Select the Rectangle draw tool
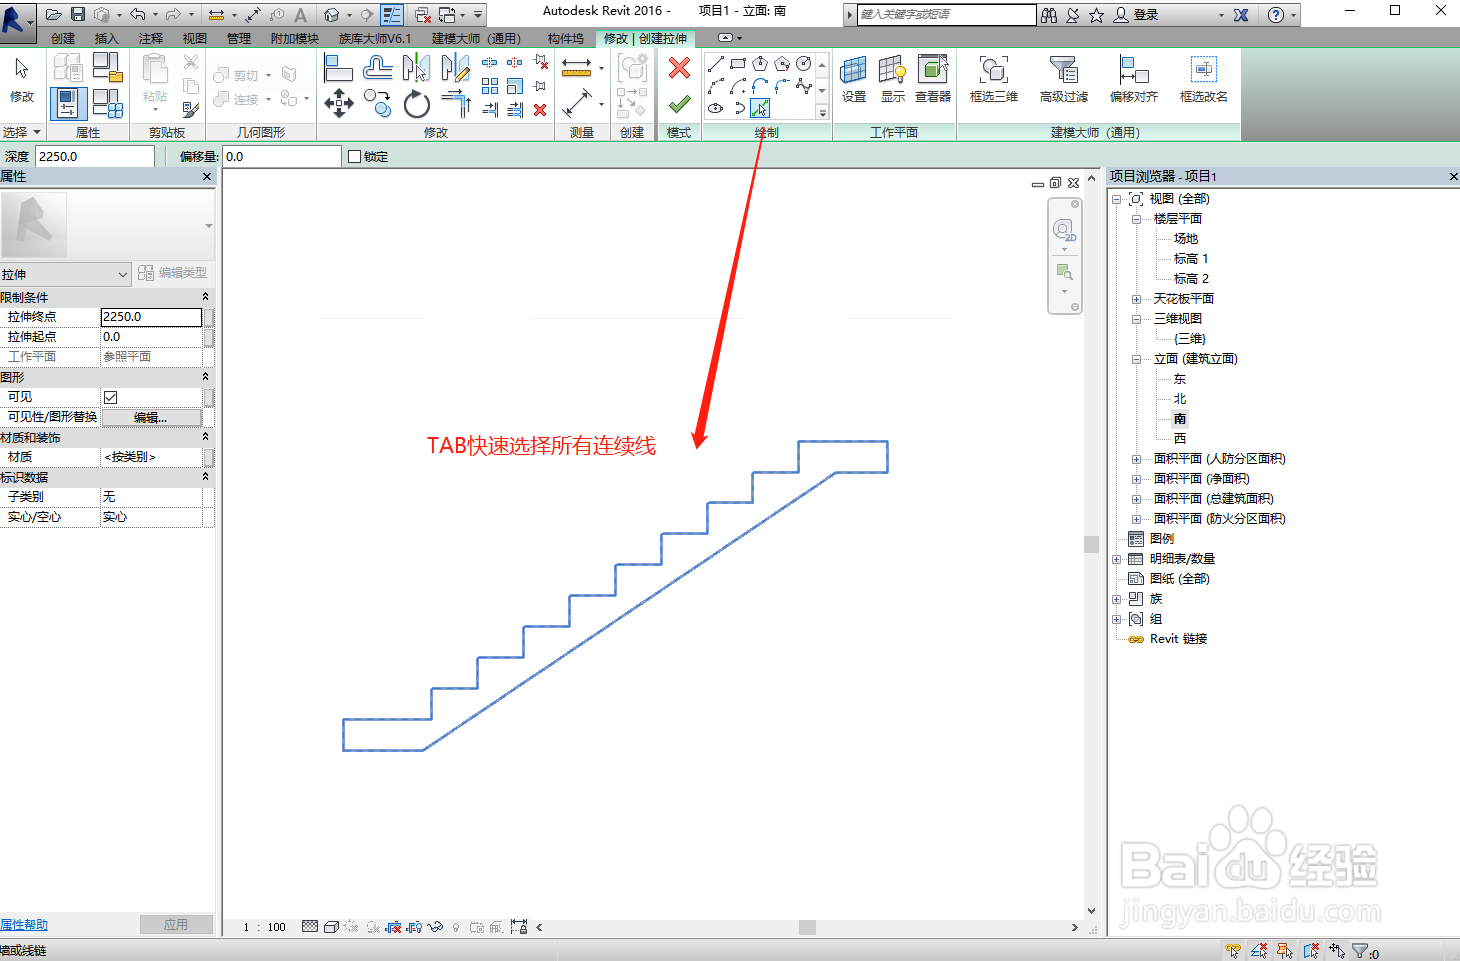 (738, 64)
